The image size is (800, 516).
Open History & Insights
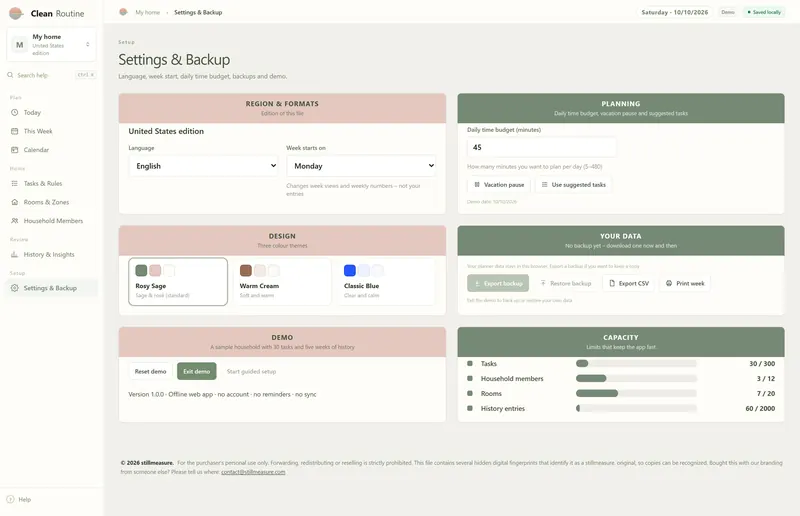[x=51, y=254]
